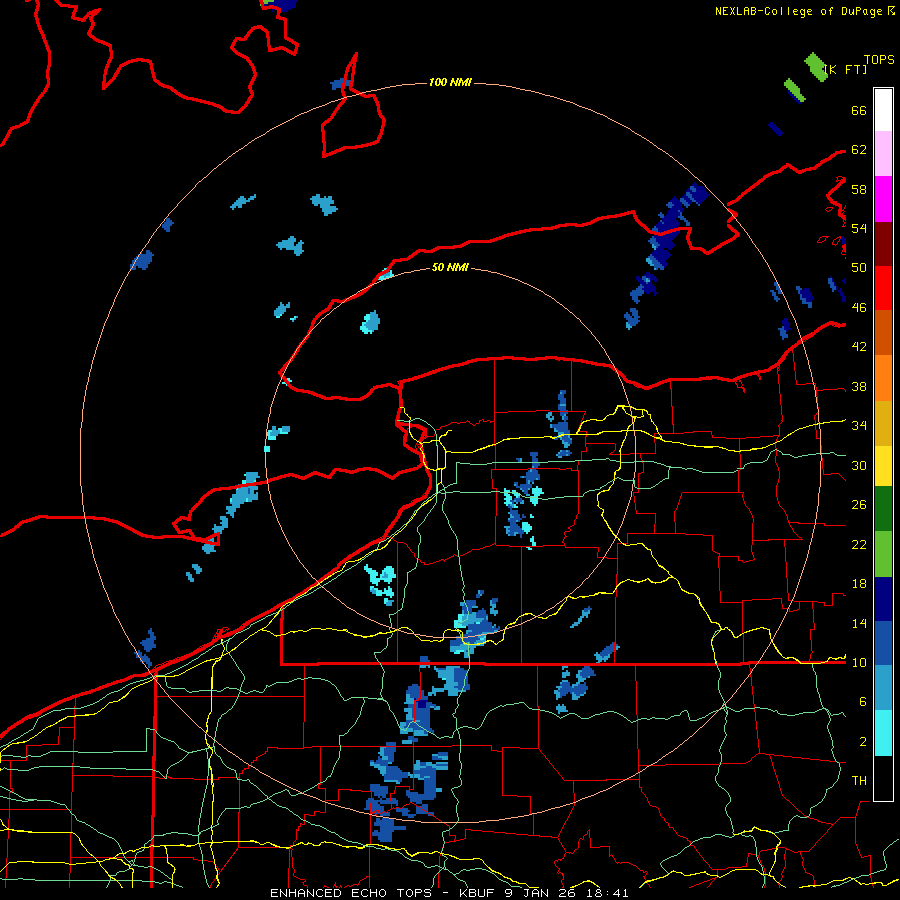The width and height of the screenshot is (900, 900).
Task: Click the navy blue legend swatch
Action: [883, 599]
